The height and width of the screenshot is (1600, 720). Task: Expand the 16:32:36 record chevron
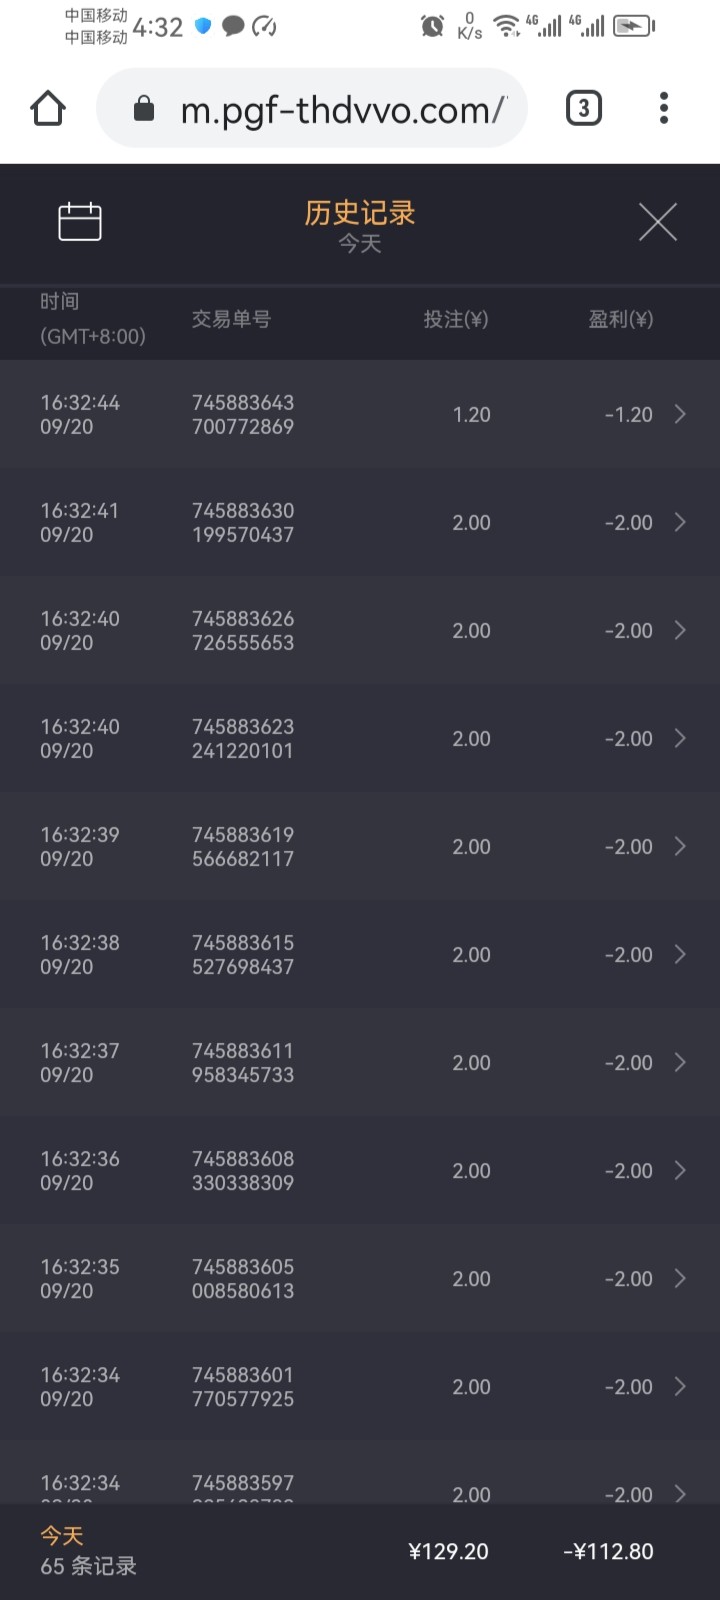click(680, 1170)
